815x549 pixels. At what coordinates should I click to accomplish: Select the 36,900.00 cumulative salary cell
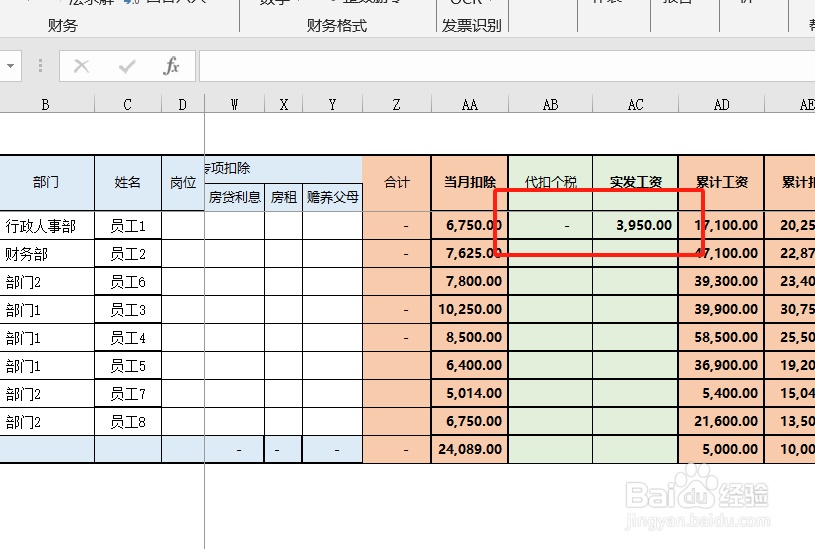[x=721, y=365]
